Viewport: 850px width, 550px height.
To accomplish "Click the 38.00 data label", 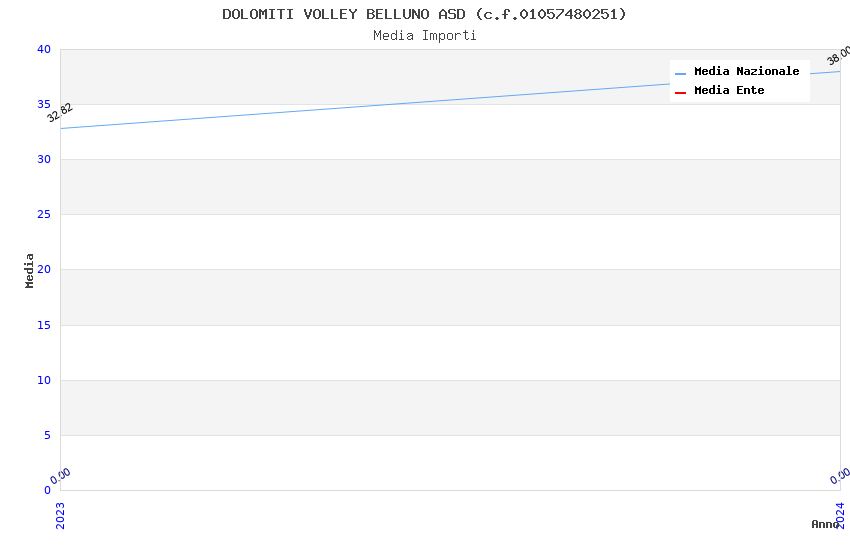I will (838, 55).
